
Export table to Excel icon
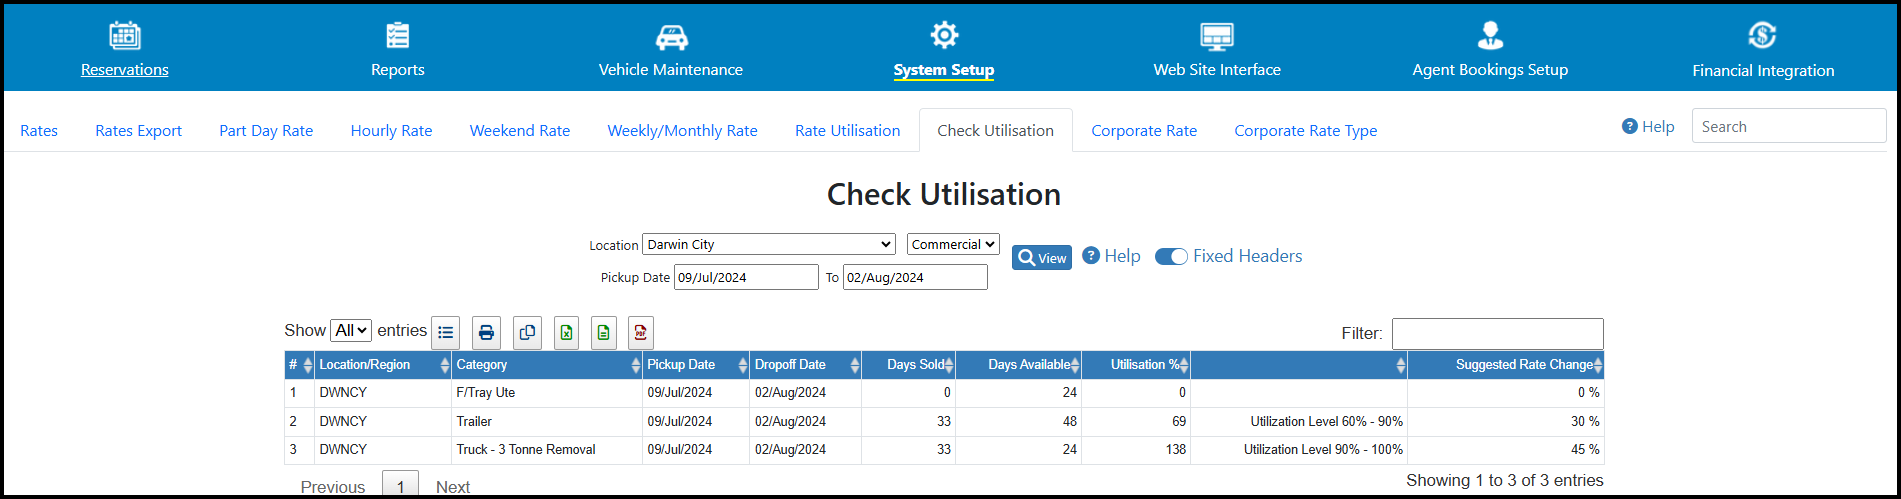[x=567, y=333]
